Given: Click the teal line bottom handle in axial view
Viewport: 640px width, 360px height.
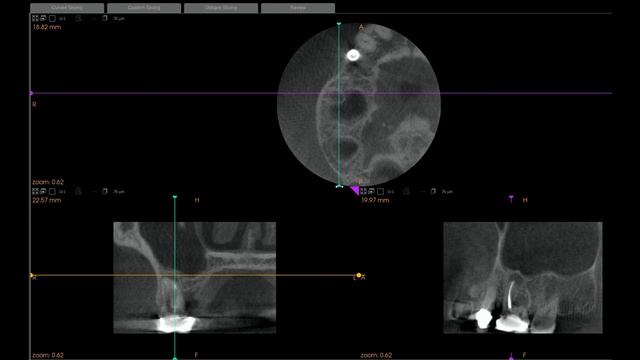Looking at the screenshot, I should 339,187.
